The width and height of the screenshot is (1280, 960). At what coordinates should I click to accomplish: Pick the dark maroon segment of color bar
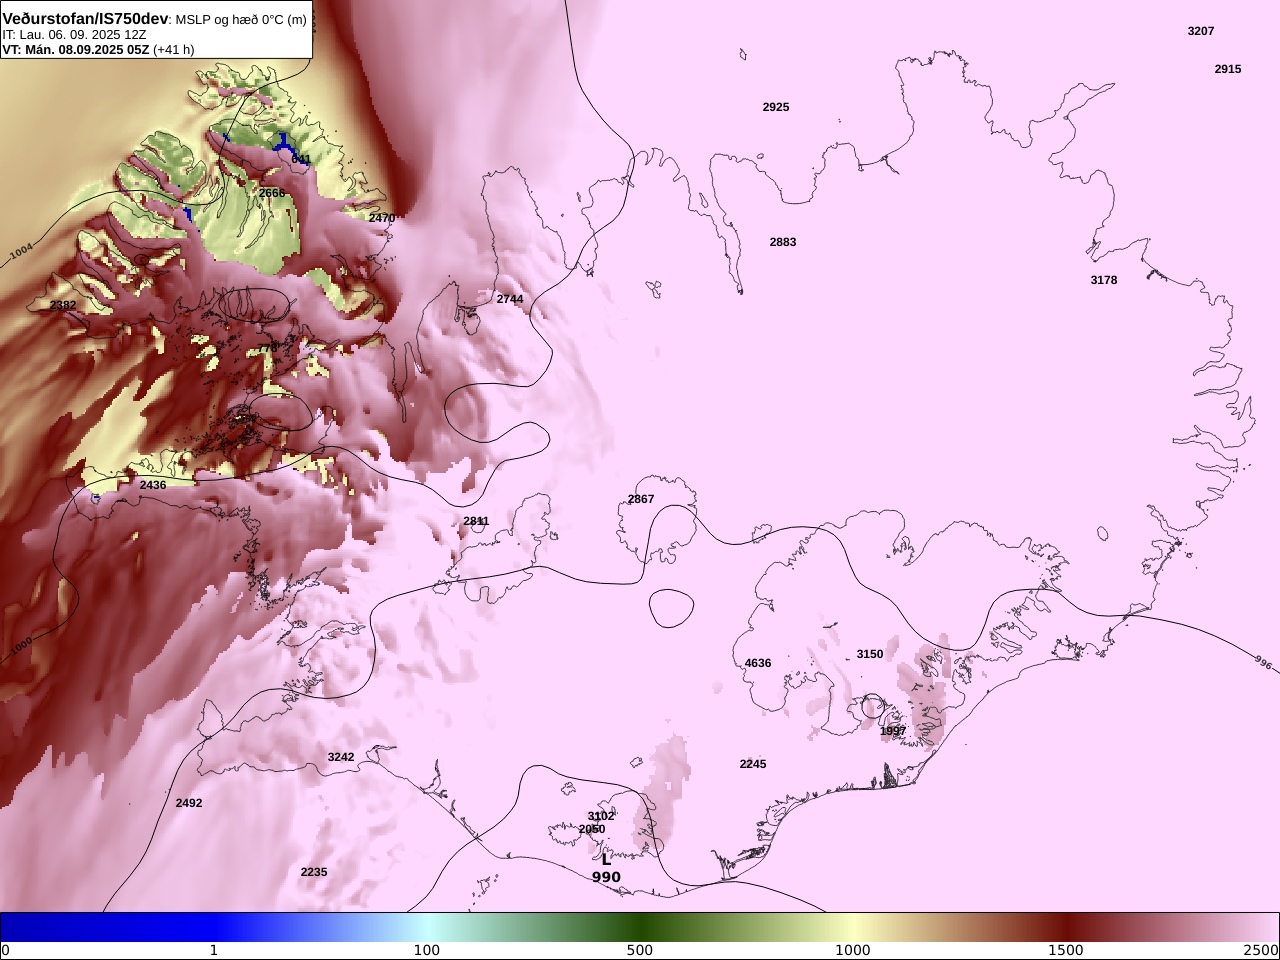coord(1066,927)
